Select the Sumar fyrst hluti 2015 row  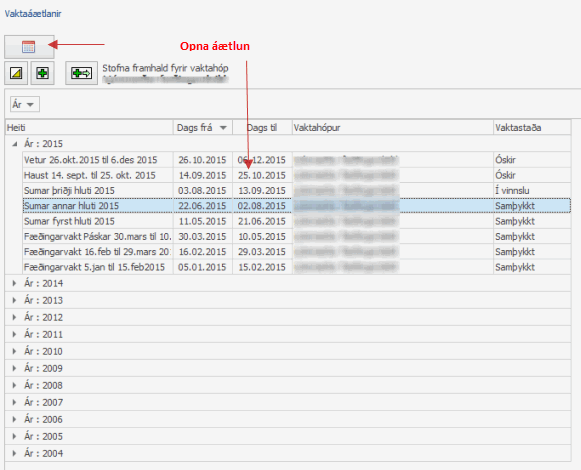tap(296, 221)
